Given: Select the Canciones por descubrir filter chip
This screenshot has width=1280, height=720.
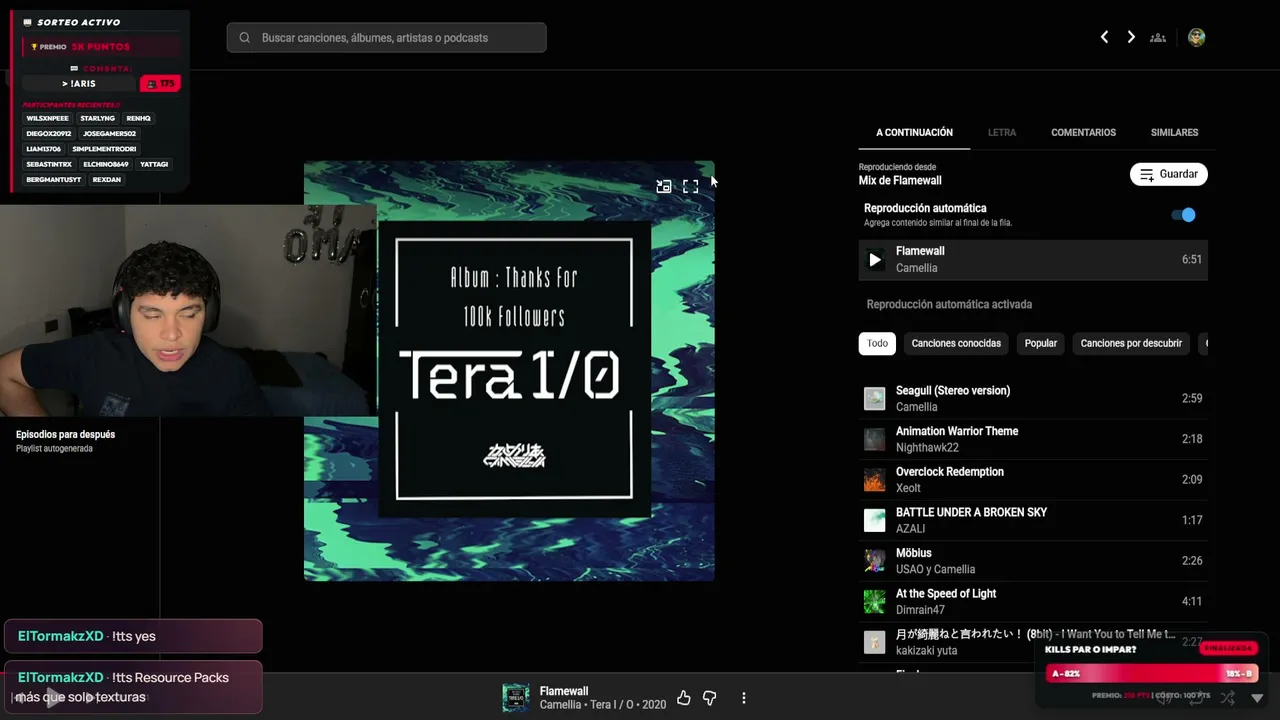Looking at the screenshot, I should click(x=1131, y=343).
